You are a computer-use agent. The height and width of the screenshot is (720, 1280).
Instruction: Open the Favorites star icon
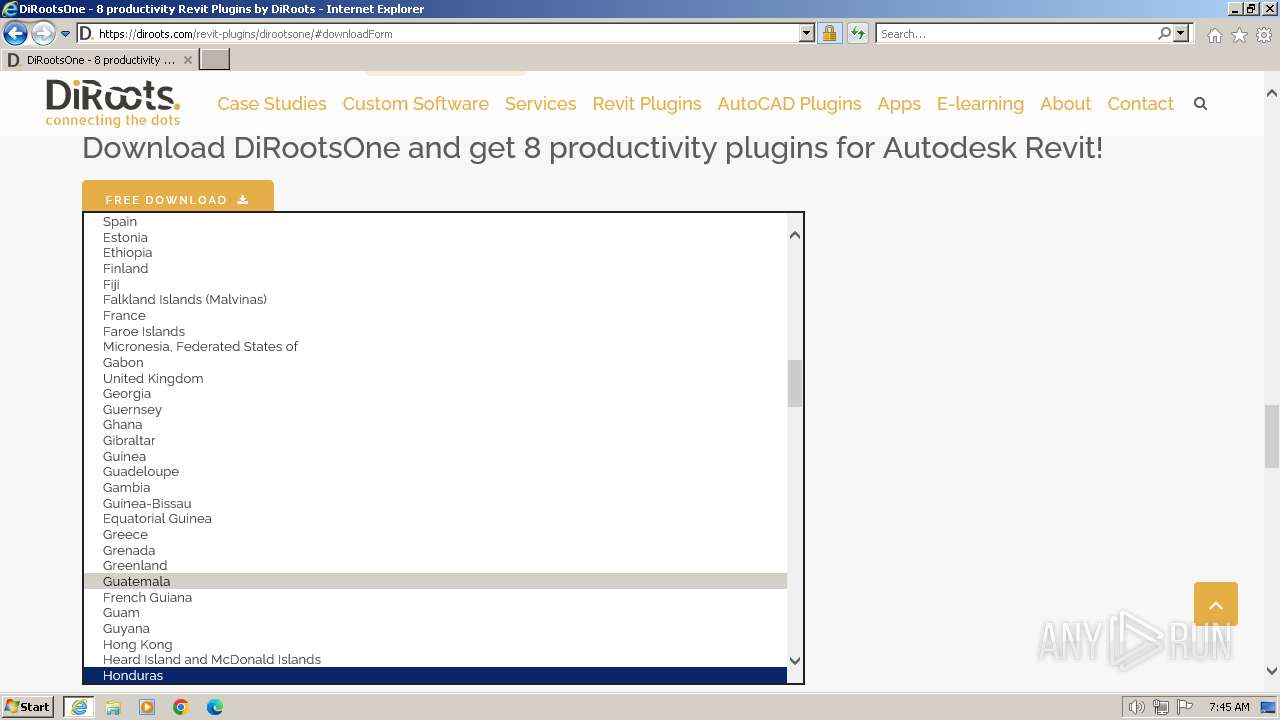[1239, 35]
